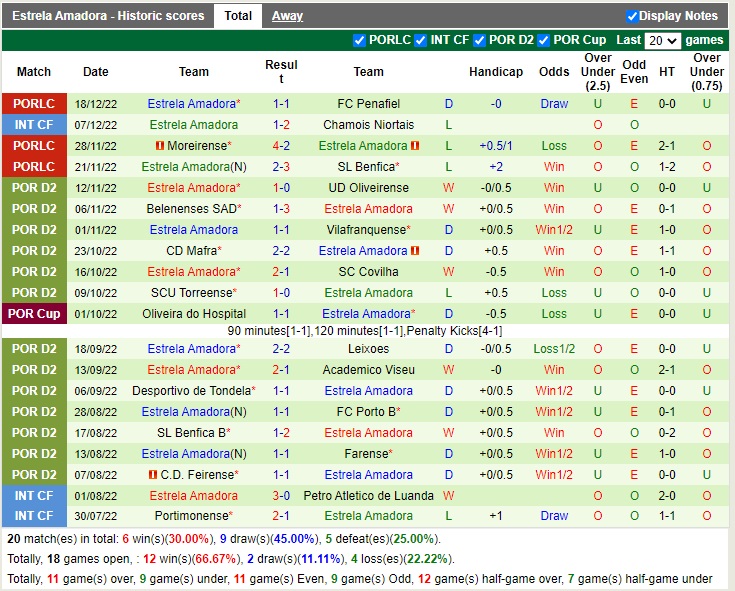The width and height of the screenshot is (735, 591).
Task: Open Petro Atletico de Luanda team link
Action: point(368,496)
